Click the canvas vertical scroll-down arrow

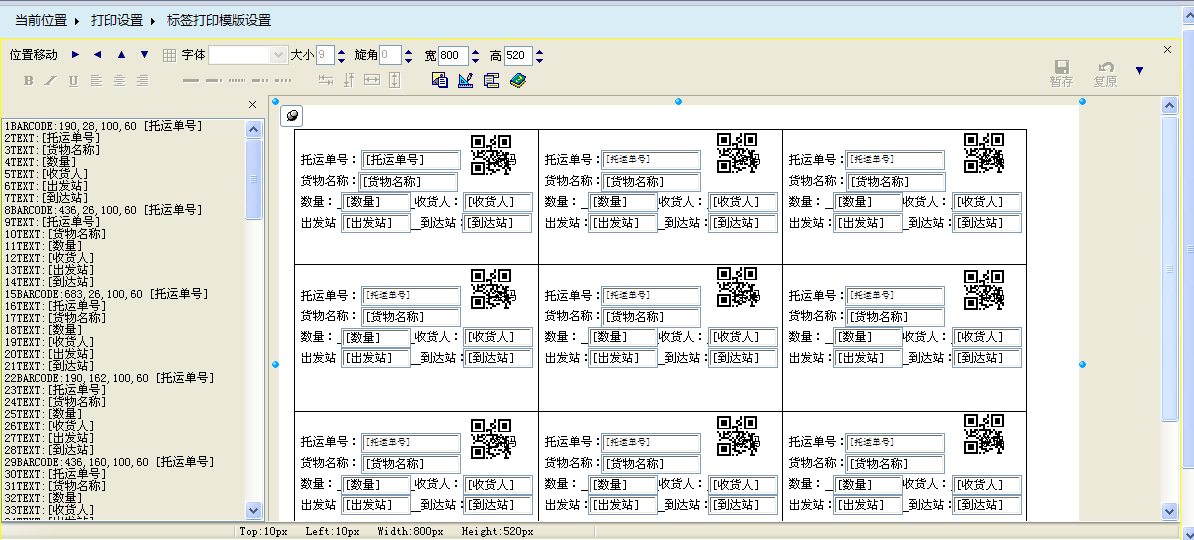coord(1170,510)
